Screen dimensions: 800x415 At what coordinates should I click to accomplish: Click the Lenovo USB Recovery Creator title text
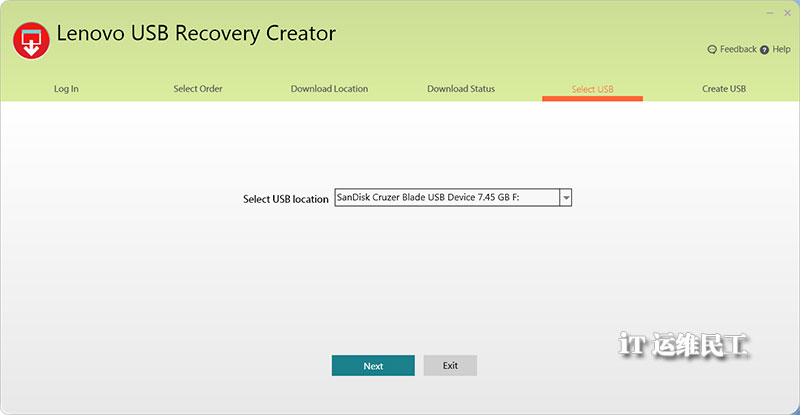coord(196,33)
